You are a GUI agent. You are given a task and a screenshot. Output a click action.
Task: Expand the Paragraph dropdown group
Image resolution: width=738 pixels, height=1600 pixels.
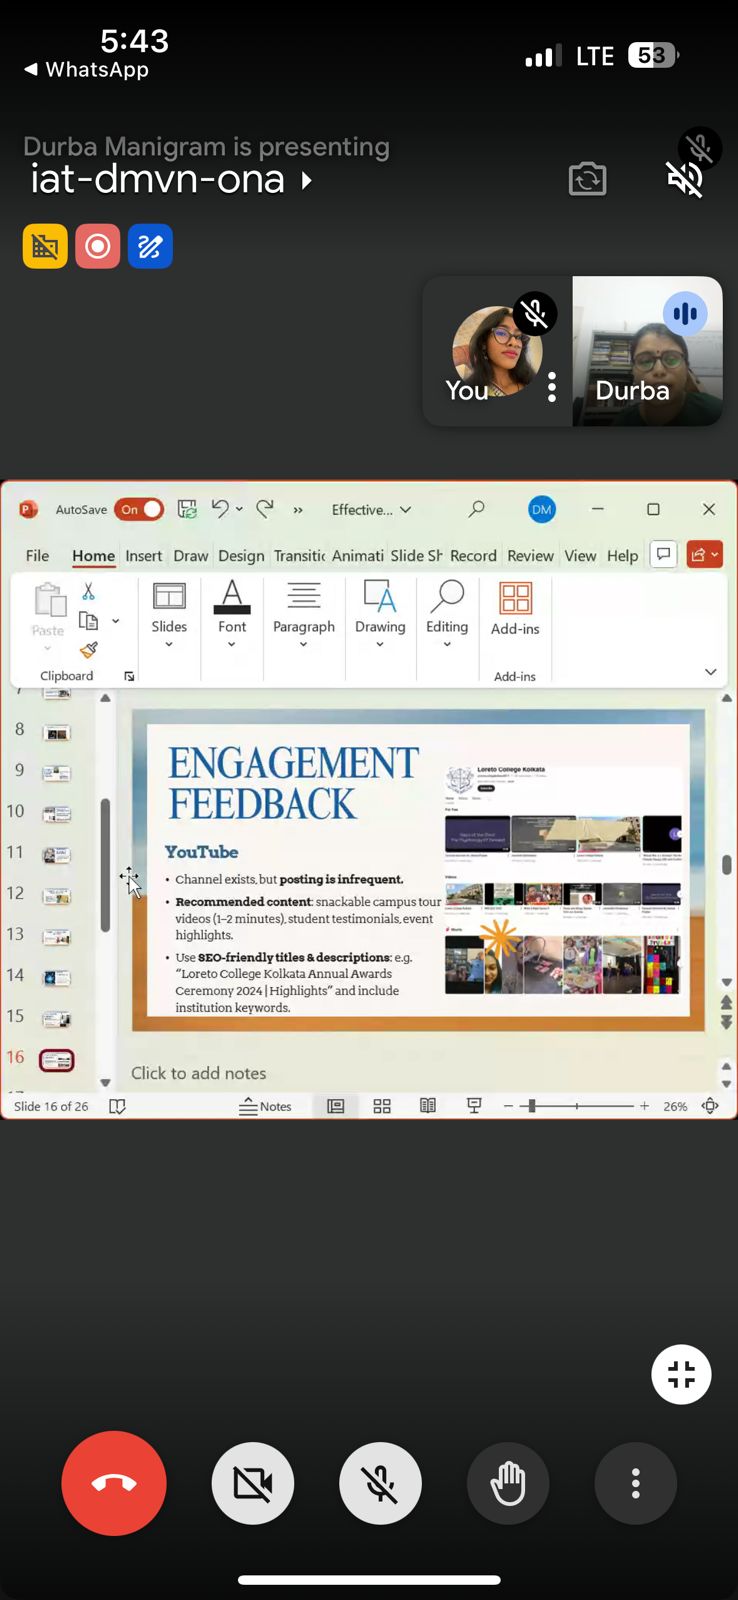pos(304,614)
